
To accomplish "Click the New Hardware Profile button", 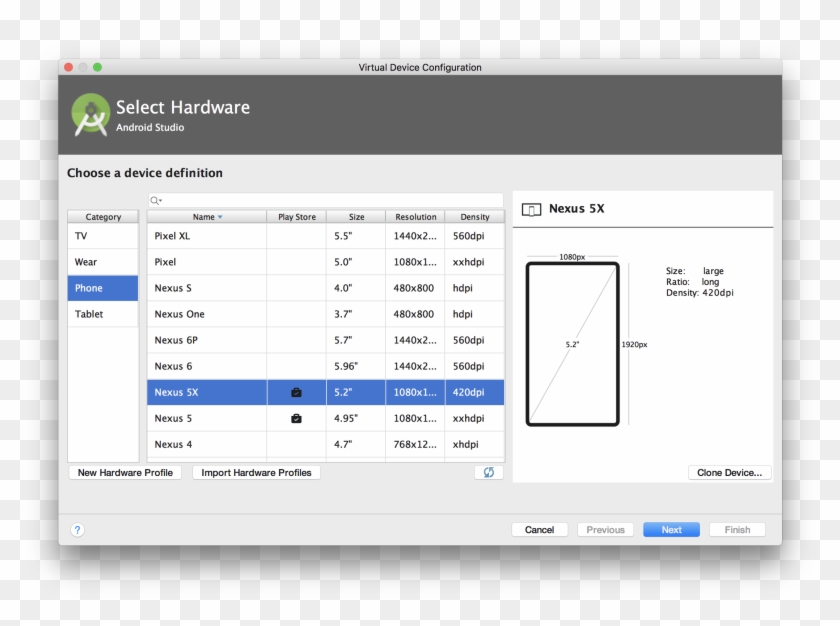I will coord(125,473).
